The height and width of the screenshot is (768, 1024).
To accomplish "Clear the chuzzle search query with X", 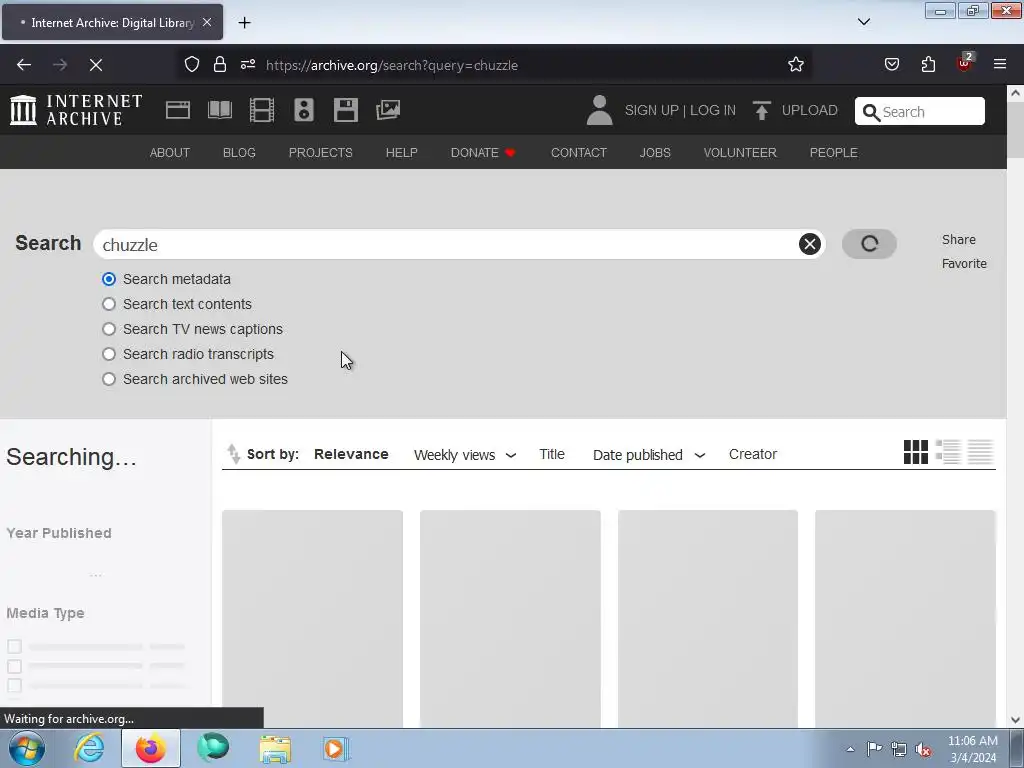I will 809,244.
